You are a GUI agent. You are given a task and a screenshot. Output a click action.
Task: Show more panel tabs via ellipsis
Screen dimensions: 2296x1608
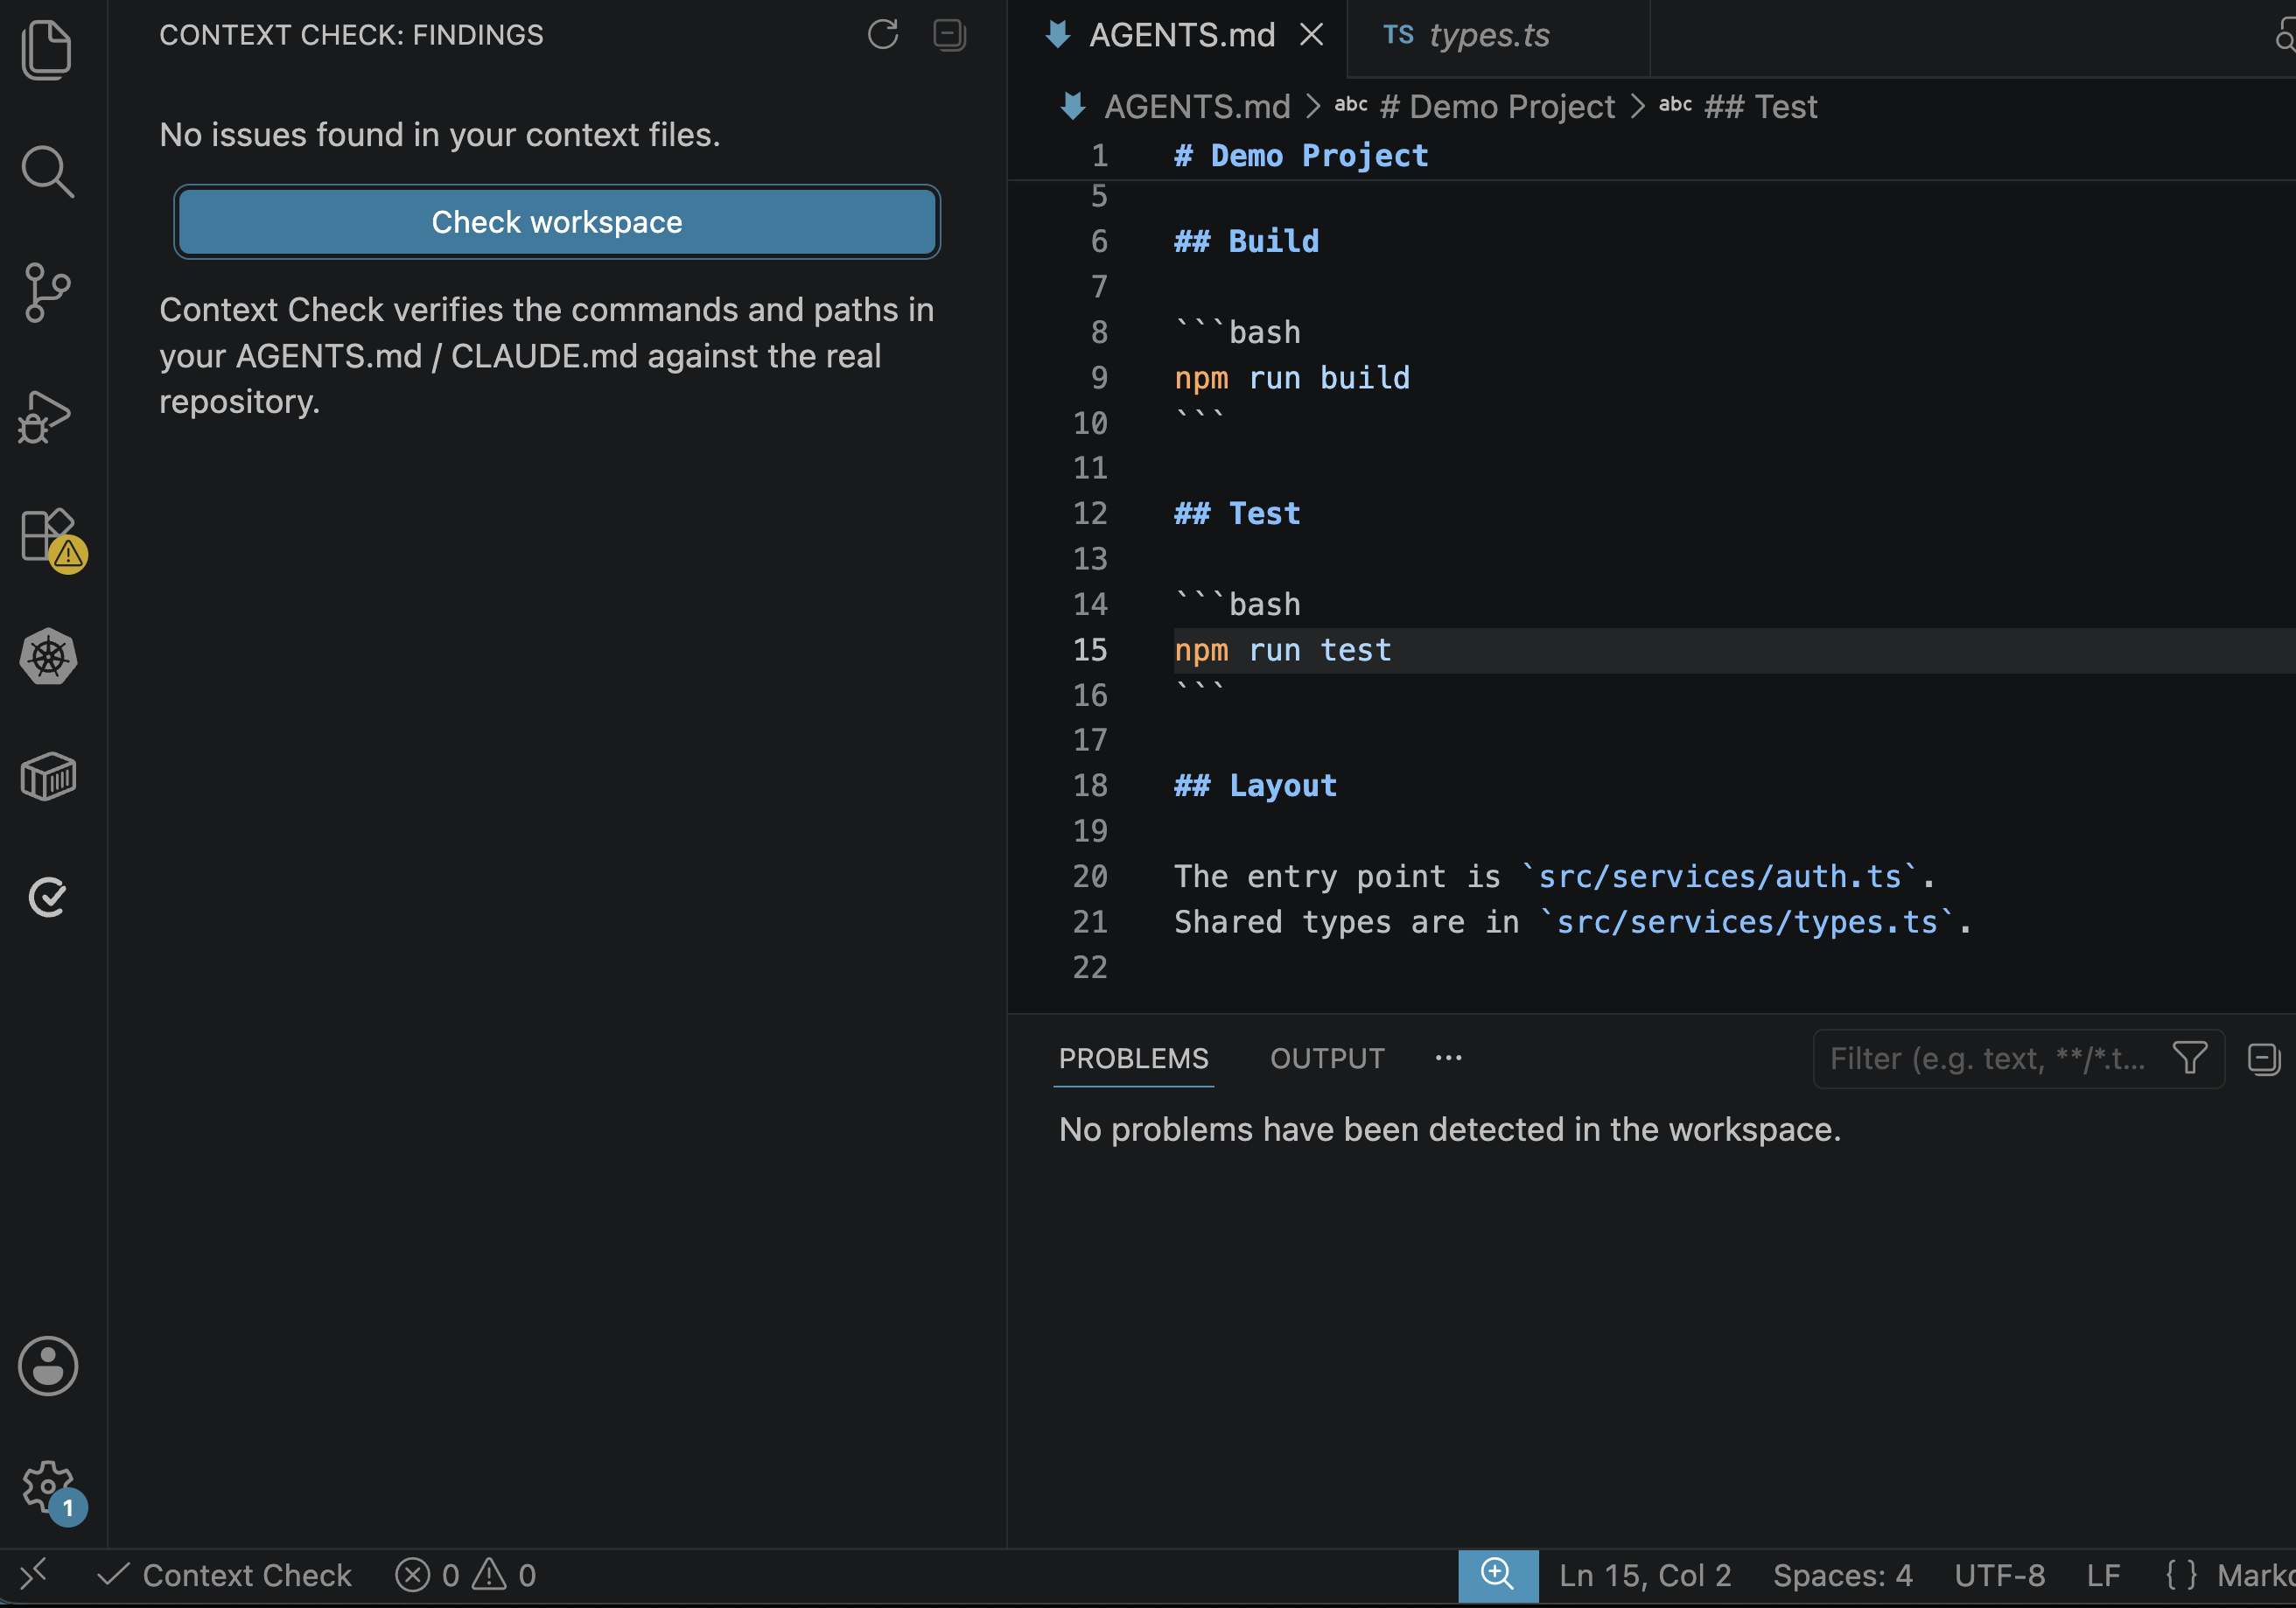tap(1447, 1058)
